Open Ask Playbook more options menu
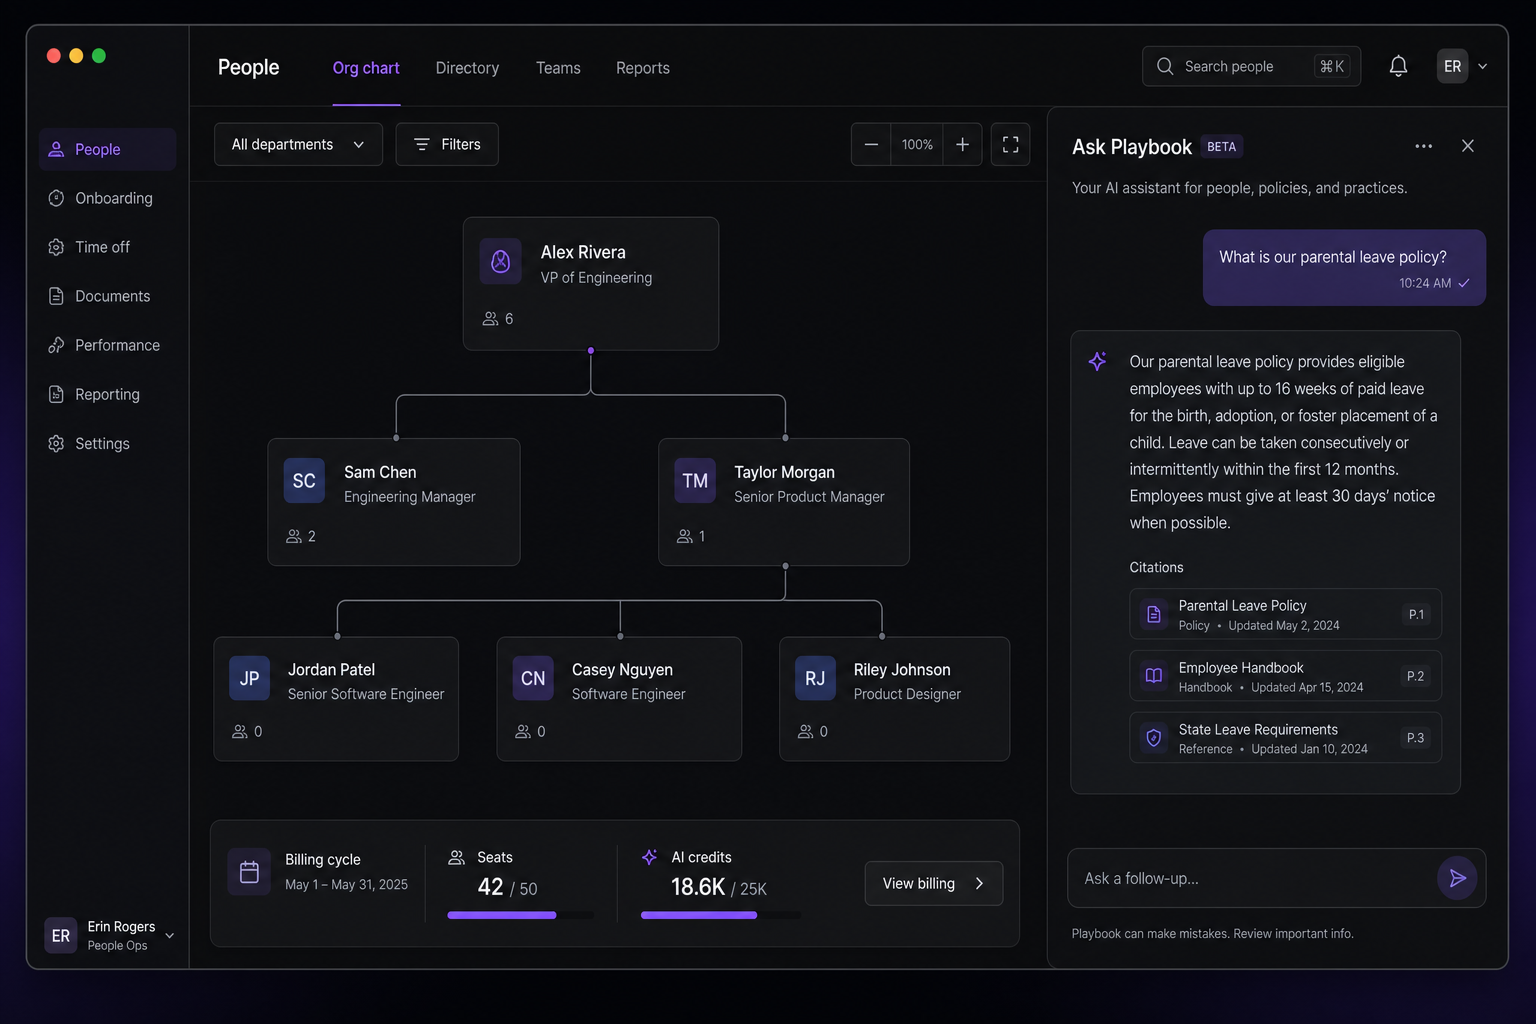Viewport: 1536px width, 1024px height. (1423, 146)
